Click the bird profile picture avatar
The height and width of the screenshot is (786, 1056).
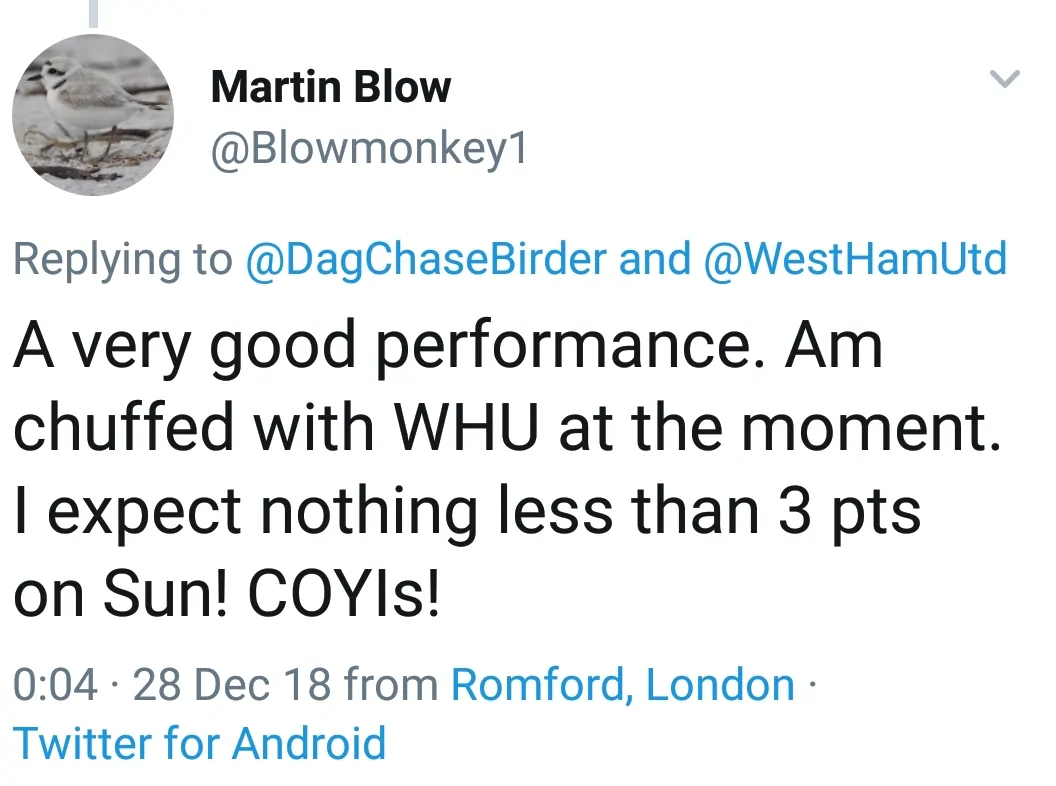[x=92, y=114]
